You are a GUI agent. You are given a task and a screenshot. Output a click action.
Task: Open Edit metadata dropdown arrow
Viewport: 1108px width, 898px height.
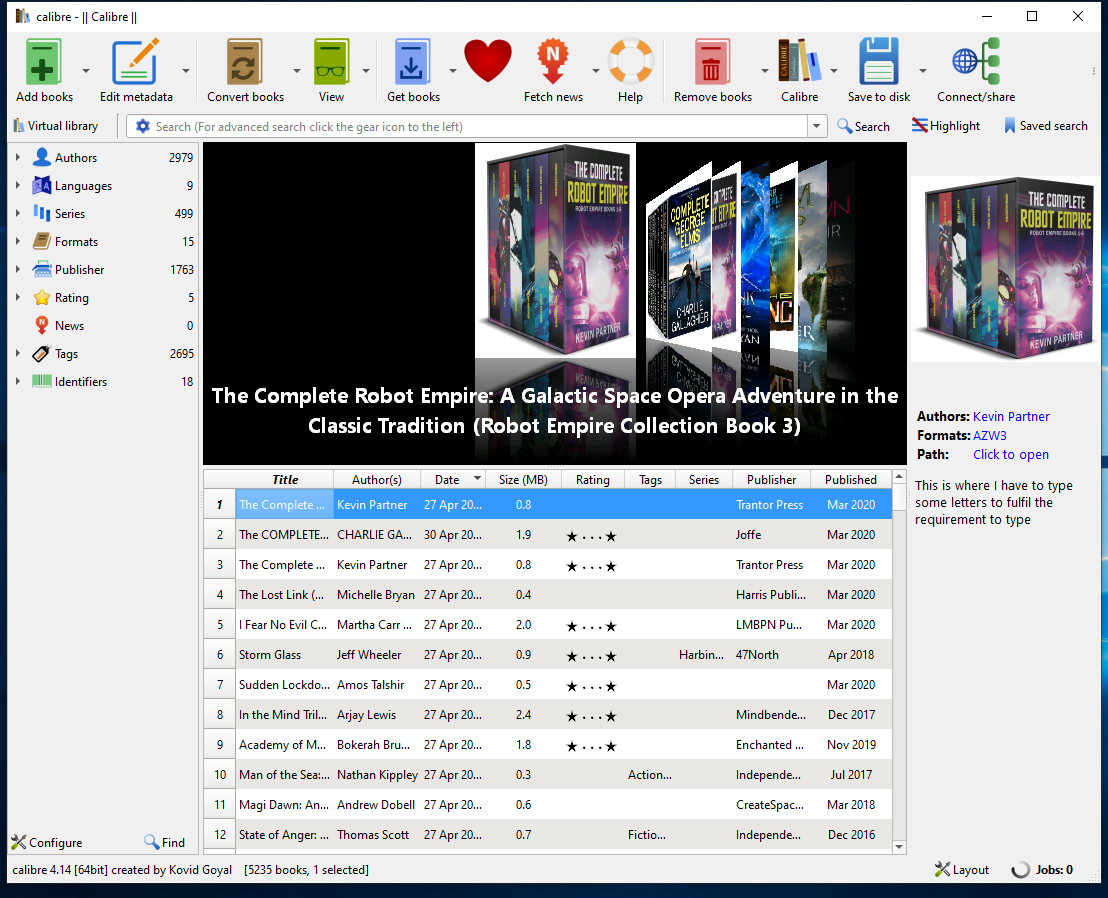186,71
